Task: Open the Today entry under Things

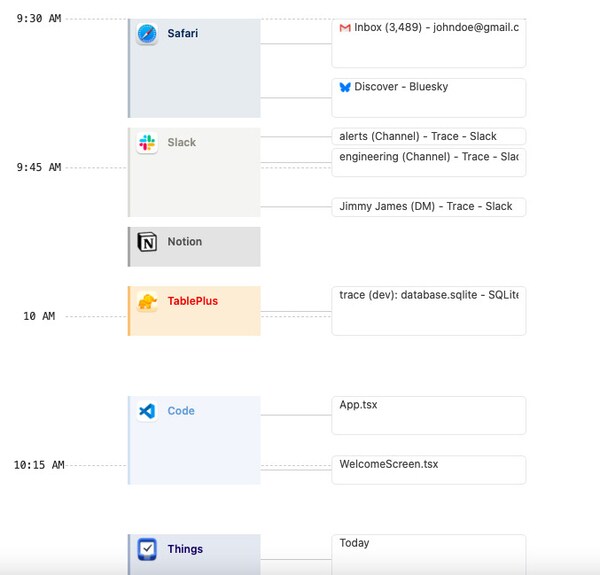Action: (x=428, y=553)
